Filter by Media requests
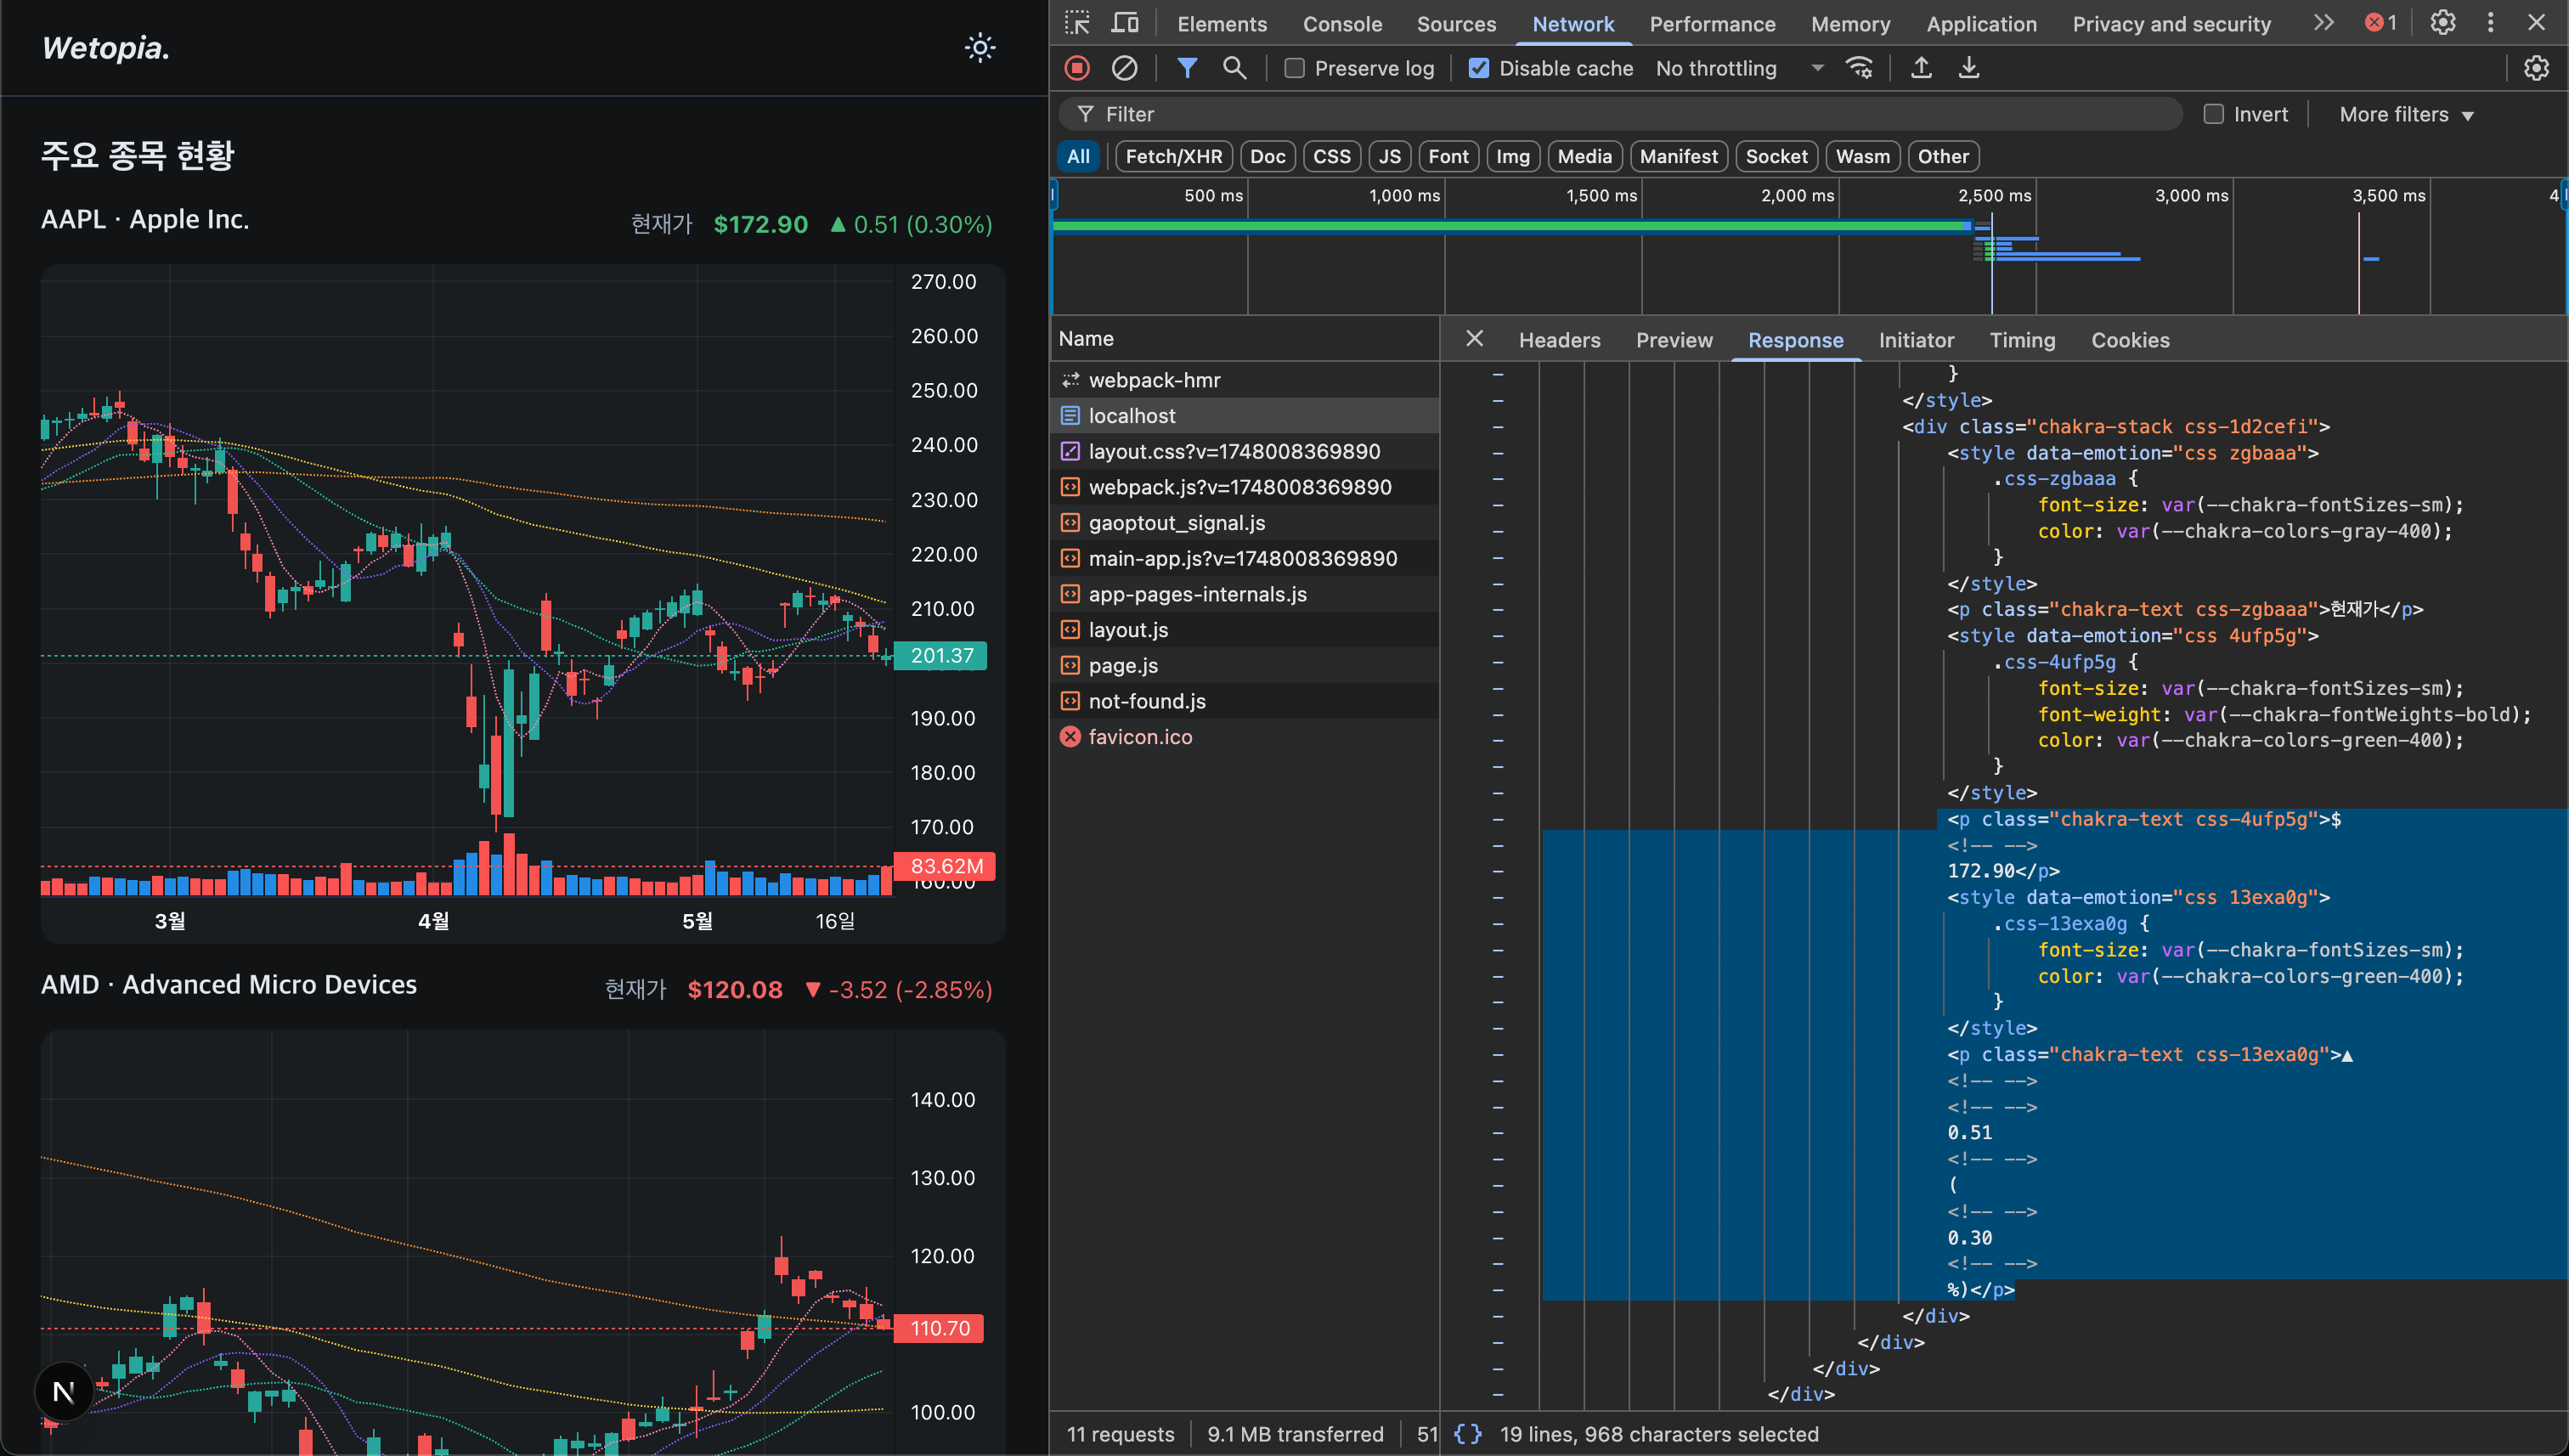2569x1456 pixels. coord(1585,156)
